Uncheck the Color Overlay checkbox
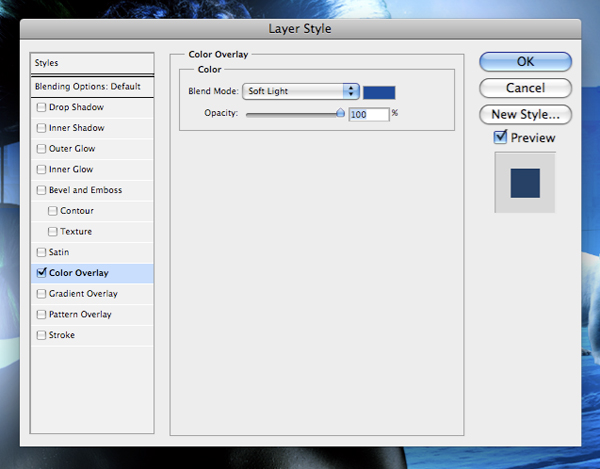Screen dimensions: 600x469 [41, 272]
